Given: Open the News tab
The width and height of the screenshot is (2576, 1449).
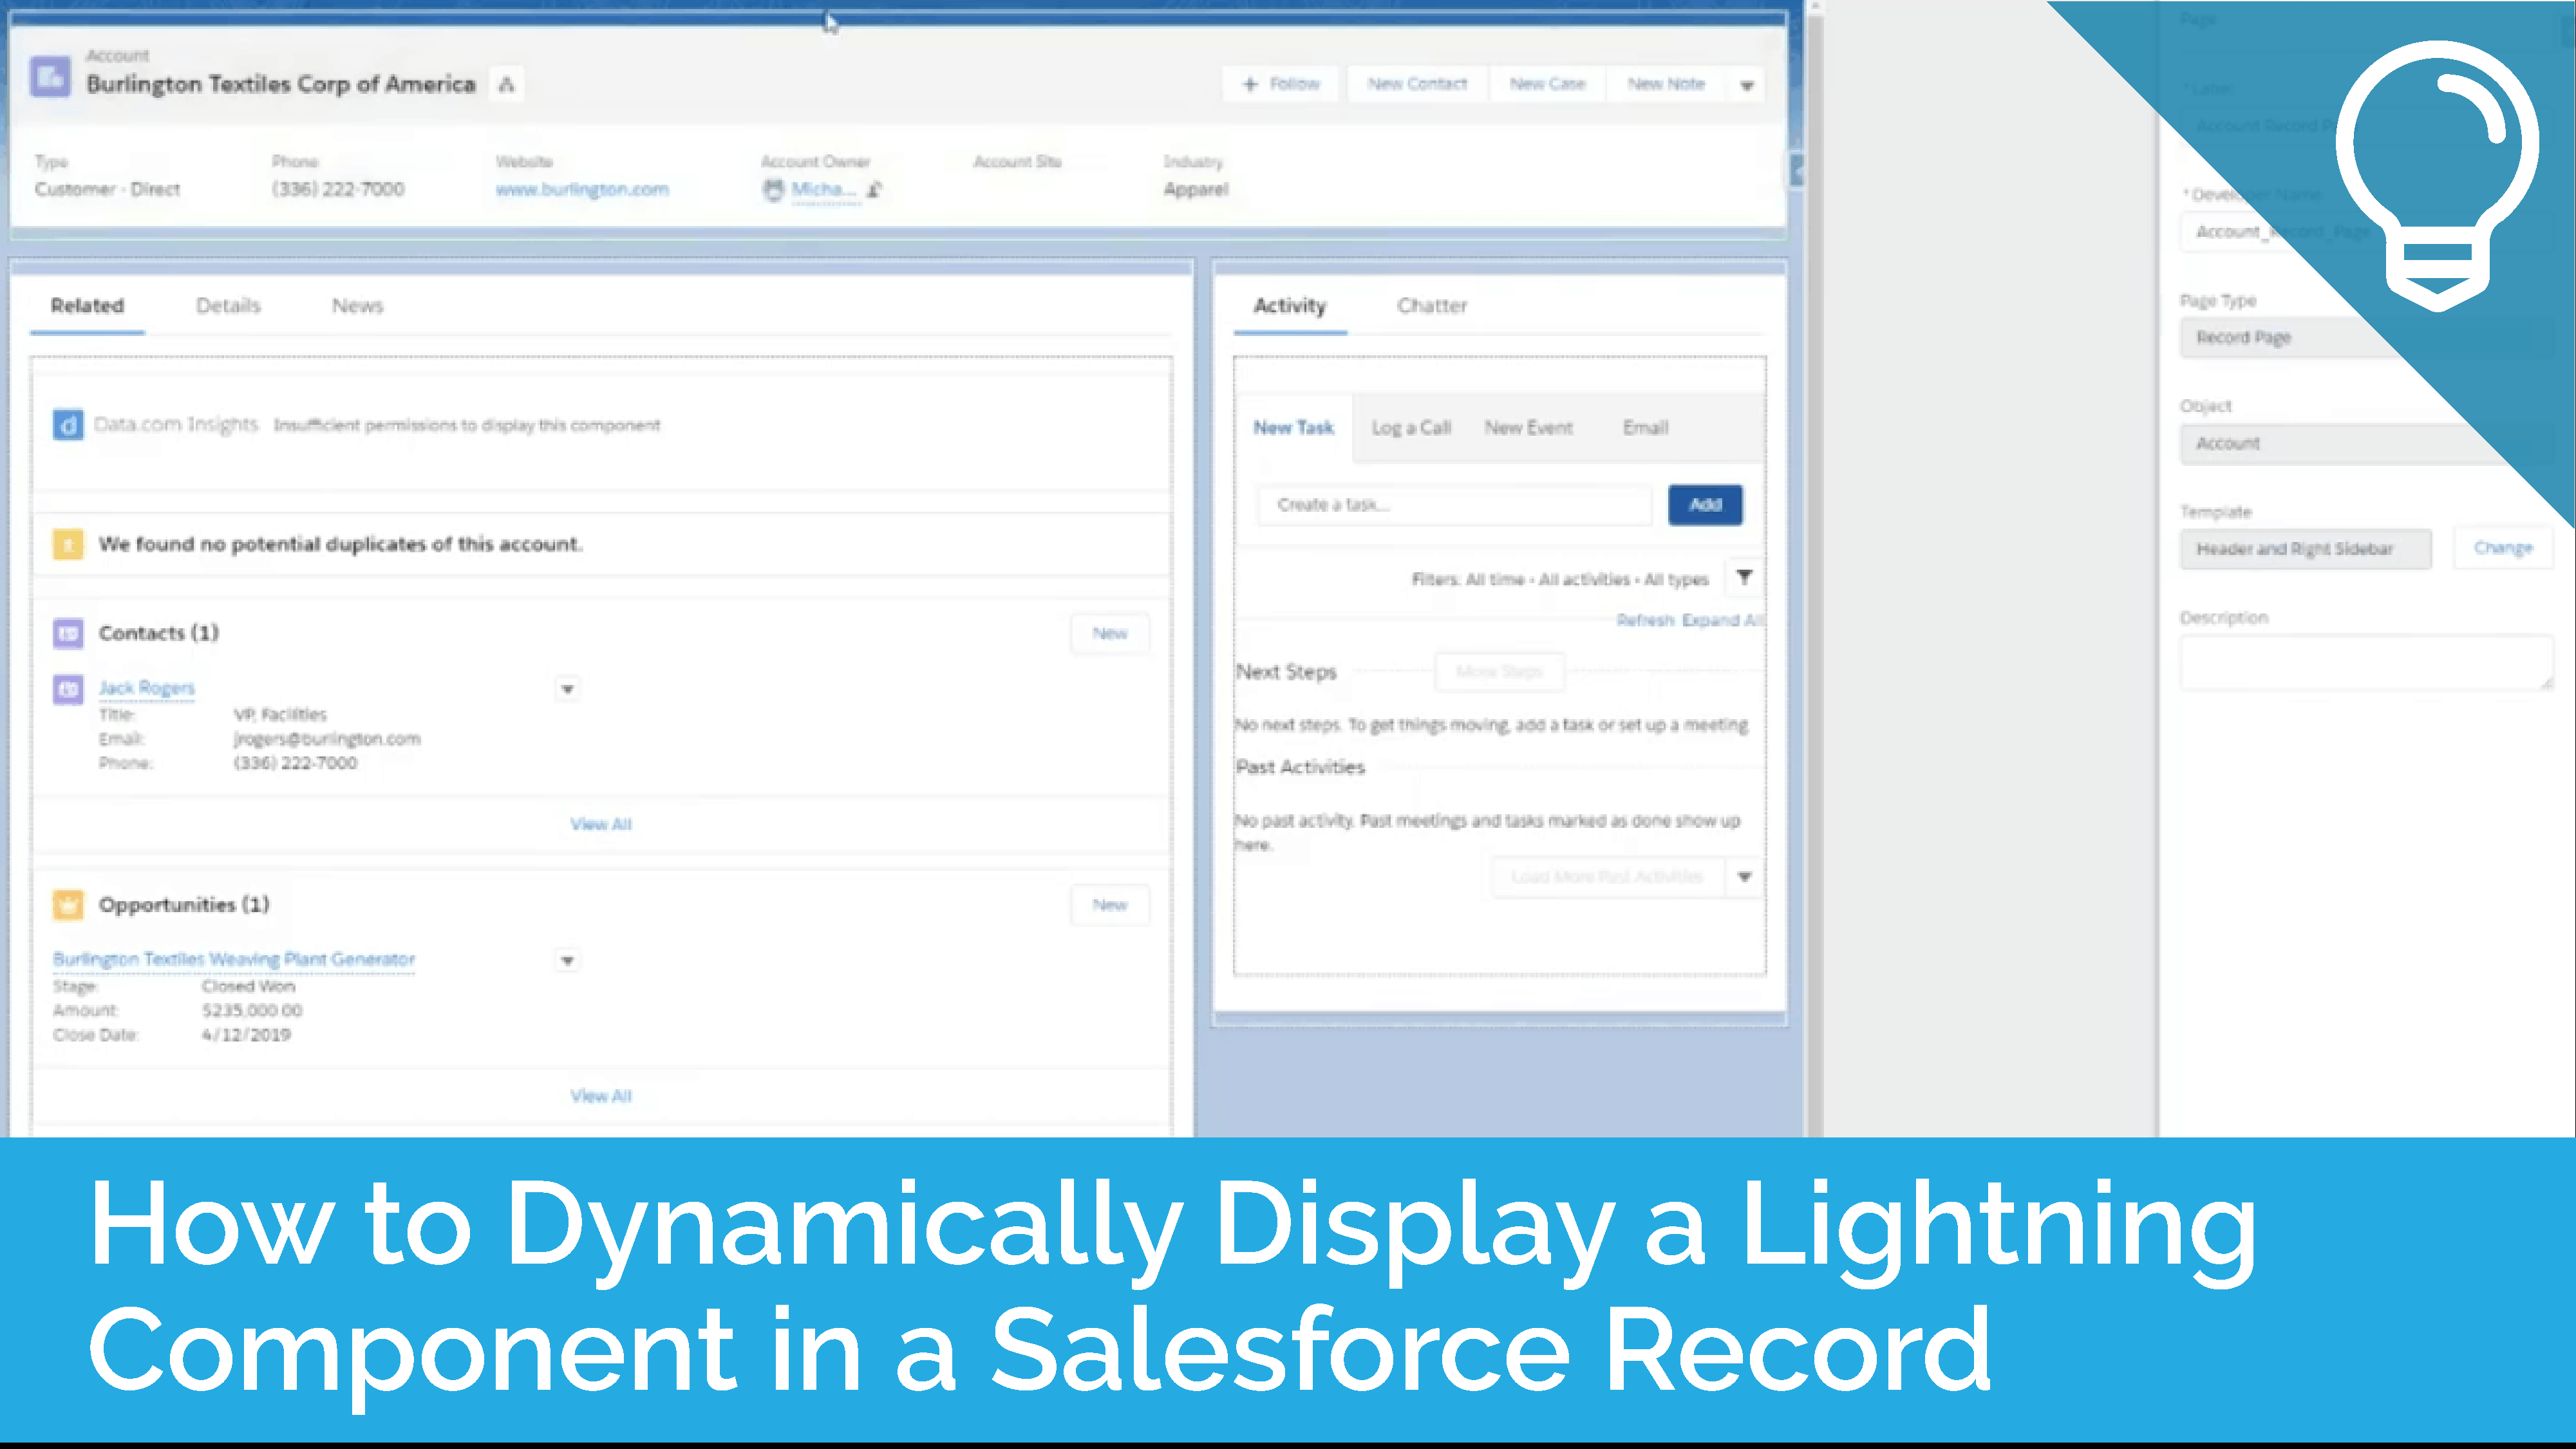Looking at the screenshot, I should coord(357,306).
